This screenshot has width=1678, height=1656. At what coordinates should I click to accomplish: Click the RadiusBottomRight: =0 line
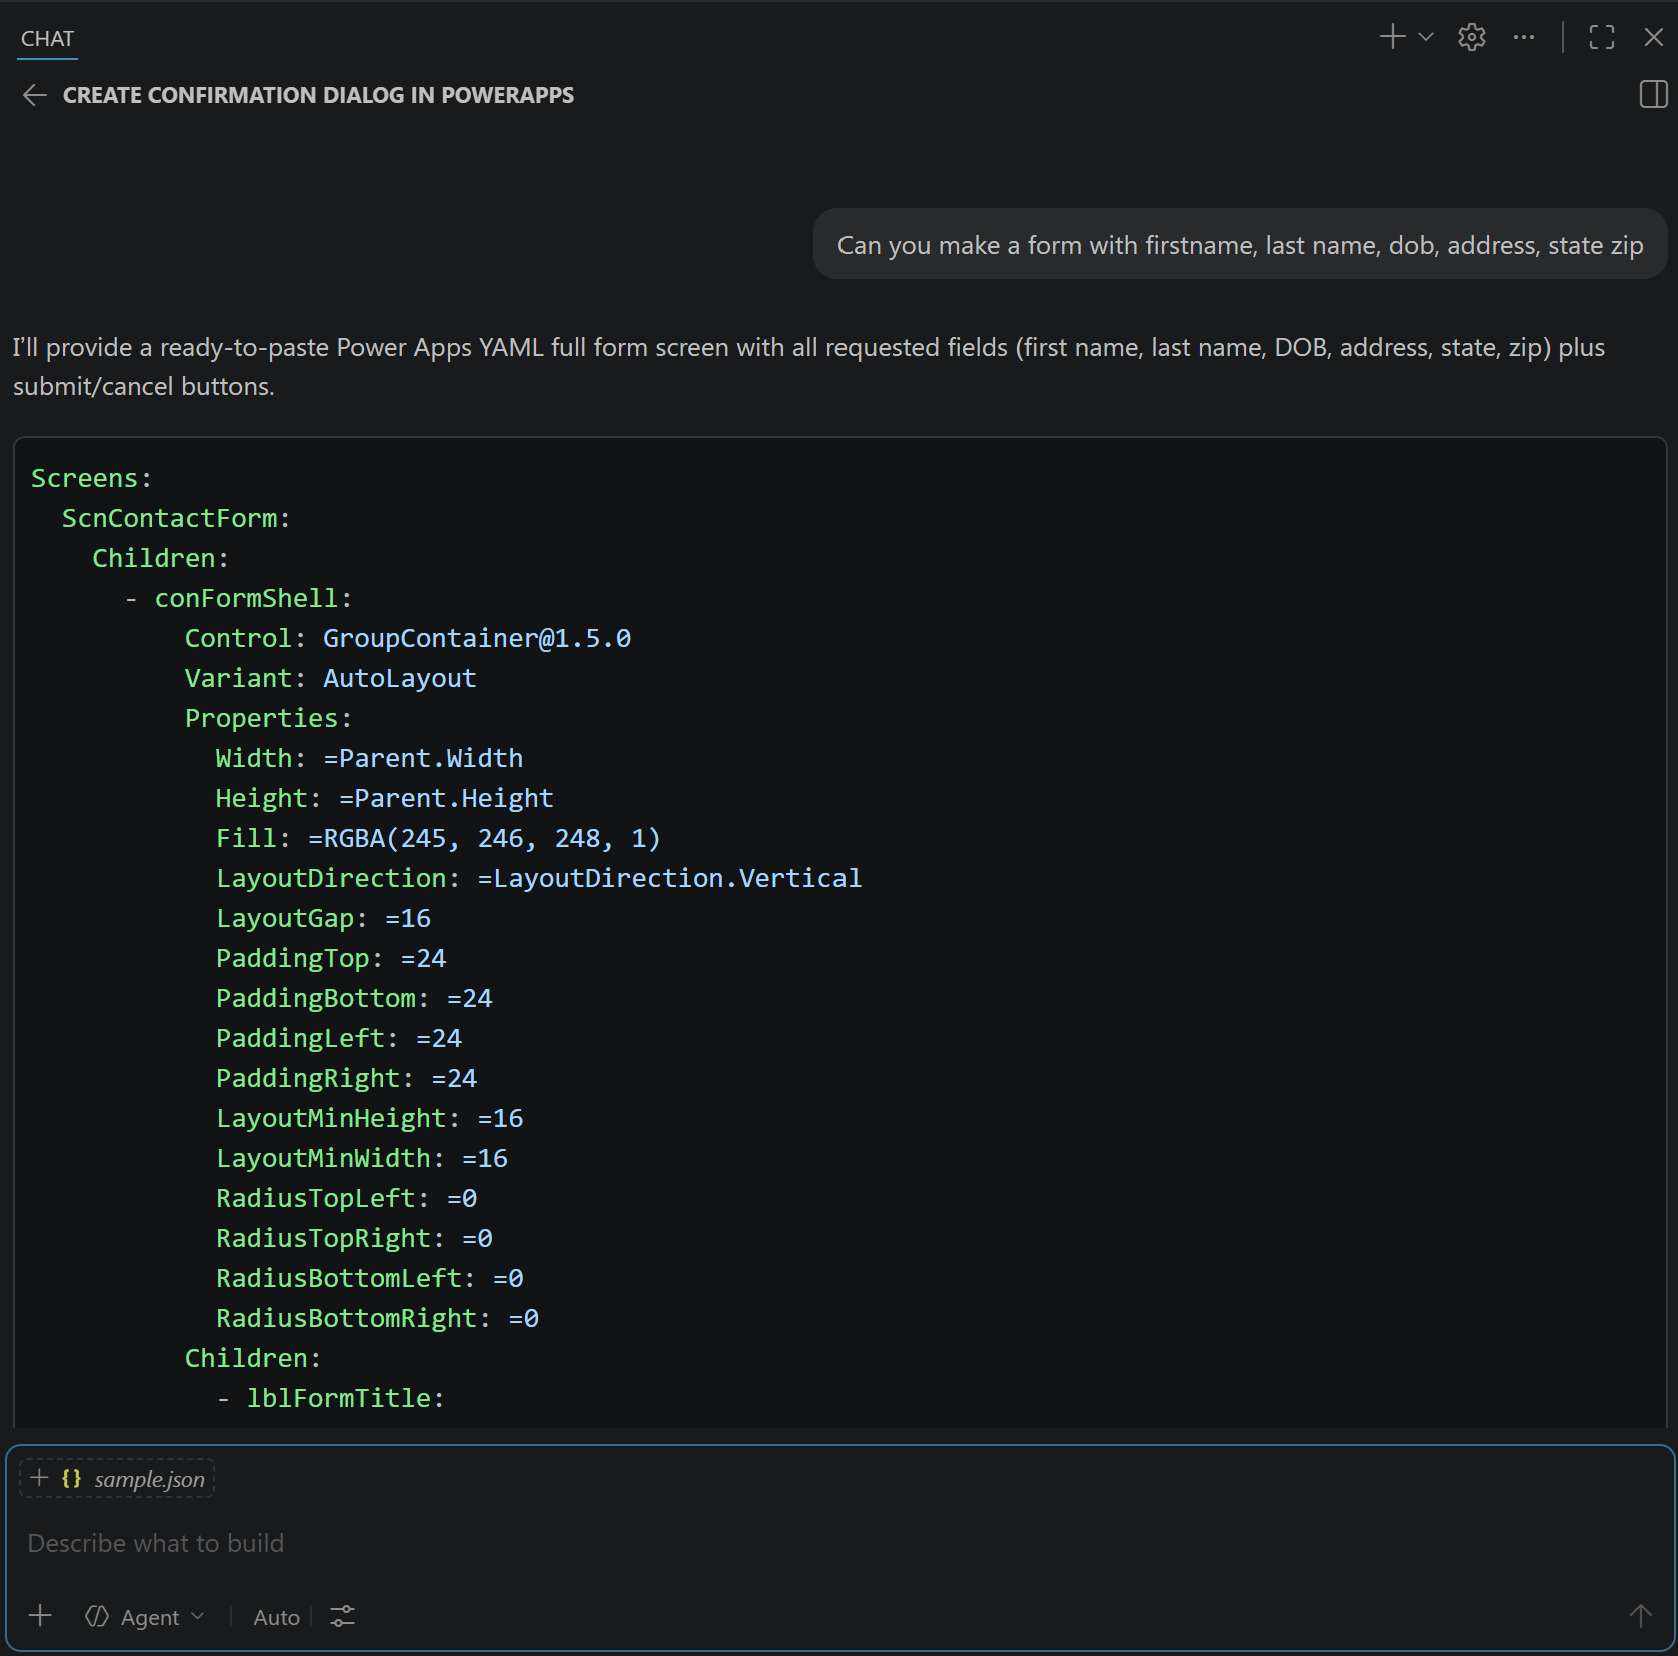tap(377, 1318)
